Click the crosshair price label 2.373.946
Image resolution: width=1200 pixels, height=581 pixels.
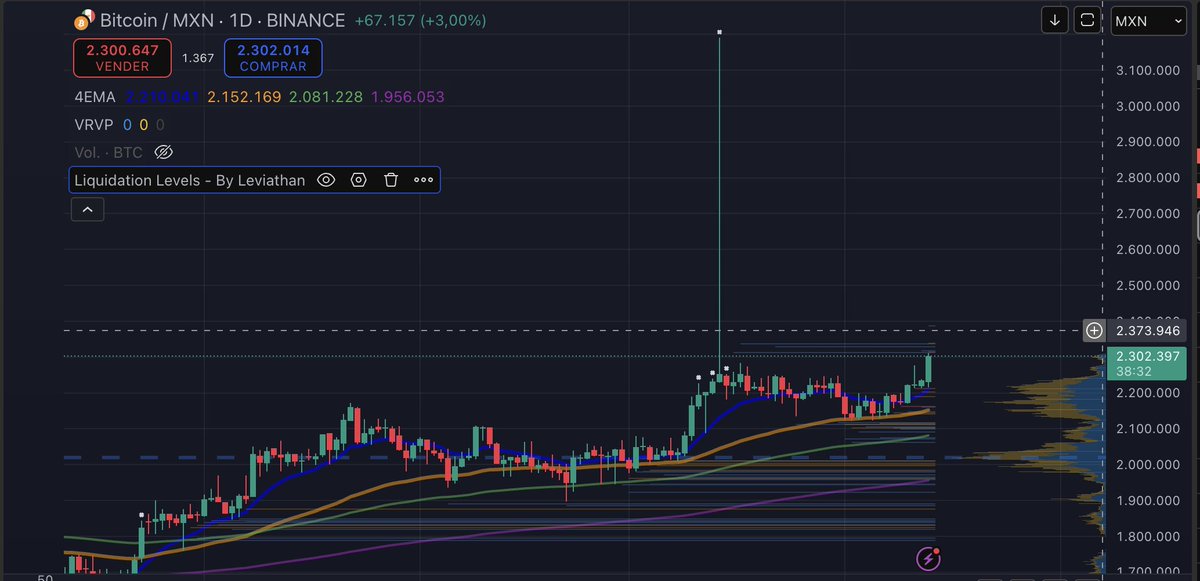click(1148, 331)
